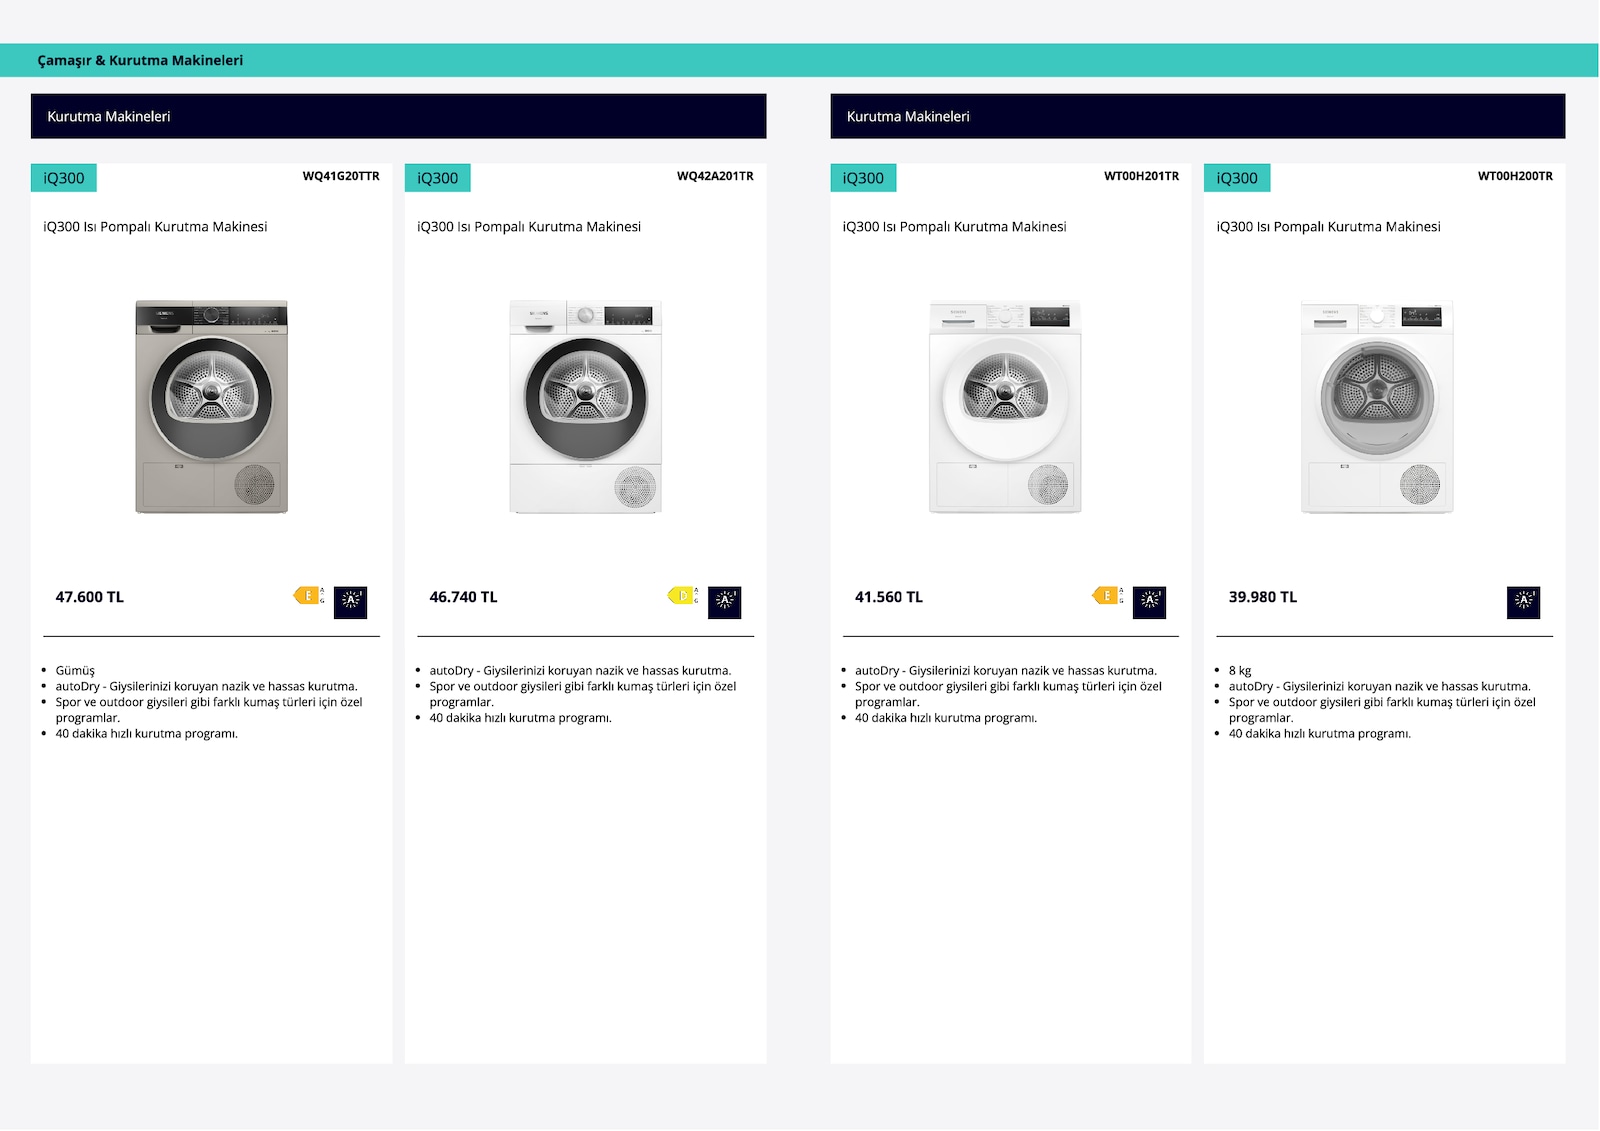Click model number WT00H201TR
The image size is (1600, 1131).
click(1141, 176)
